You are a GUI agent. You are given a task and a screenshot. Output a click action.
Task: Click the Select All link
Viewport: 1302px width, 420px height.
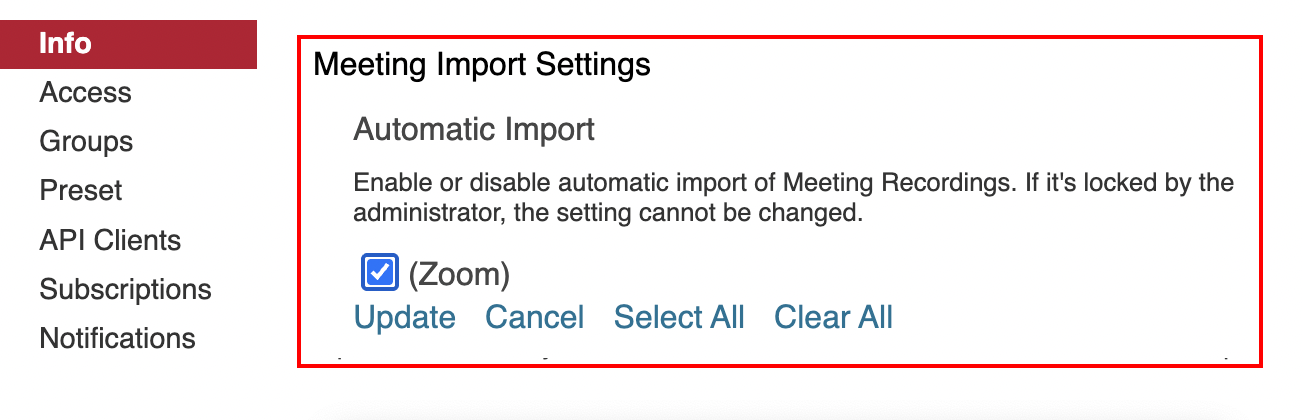click(679, 318)
